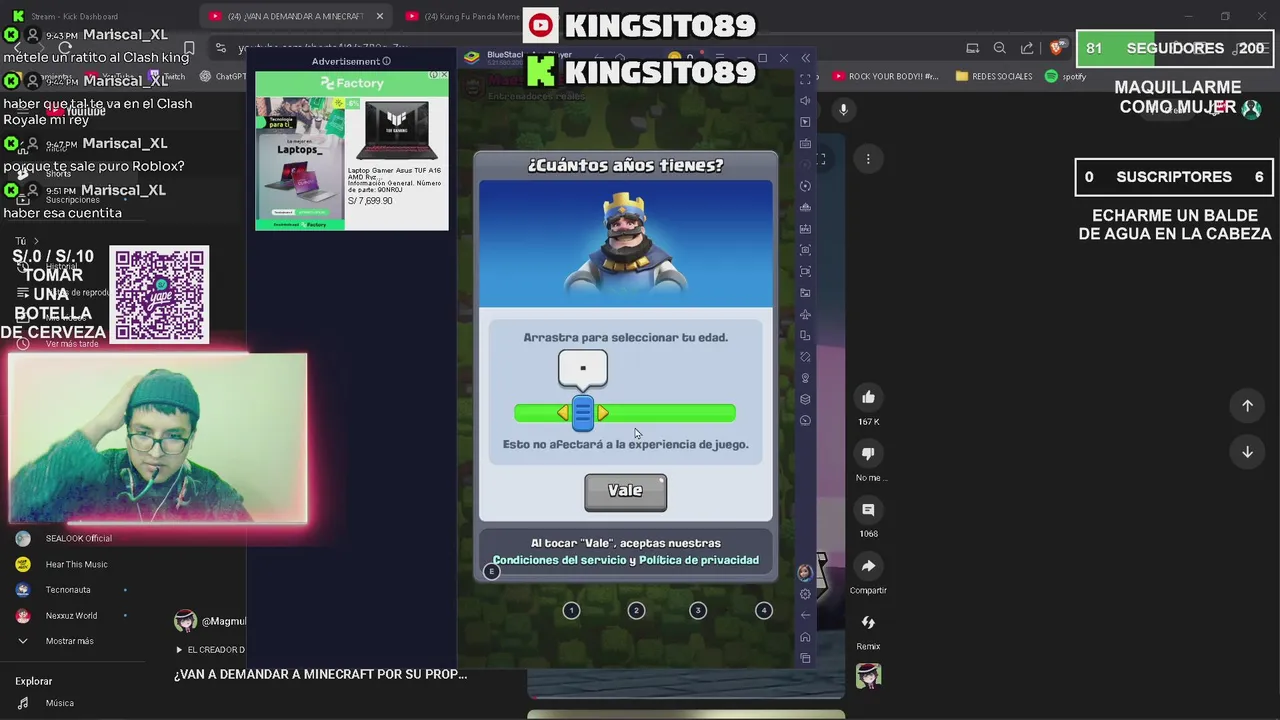The height and width of the screenshot is (720, 1280).
Task: Click the browser zoom magnifier icon
Action: coord(999,48)
